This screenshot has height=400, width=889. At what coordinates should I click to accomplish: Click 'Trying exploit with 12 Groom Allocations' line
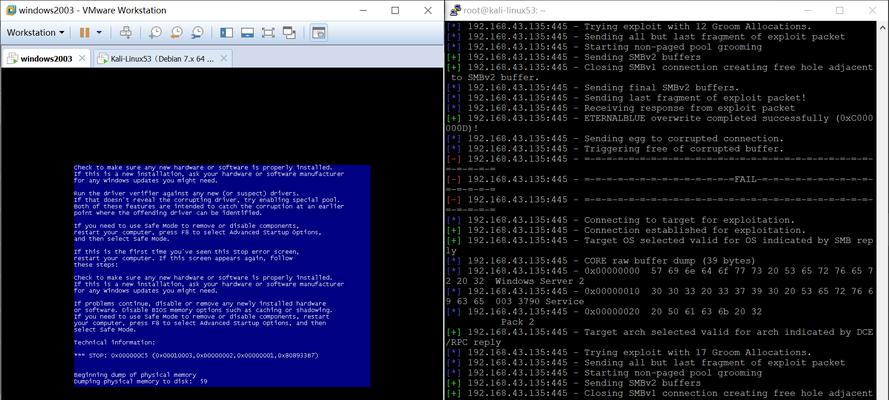click(x=629, y=27)
